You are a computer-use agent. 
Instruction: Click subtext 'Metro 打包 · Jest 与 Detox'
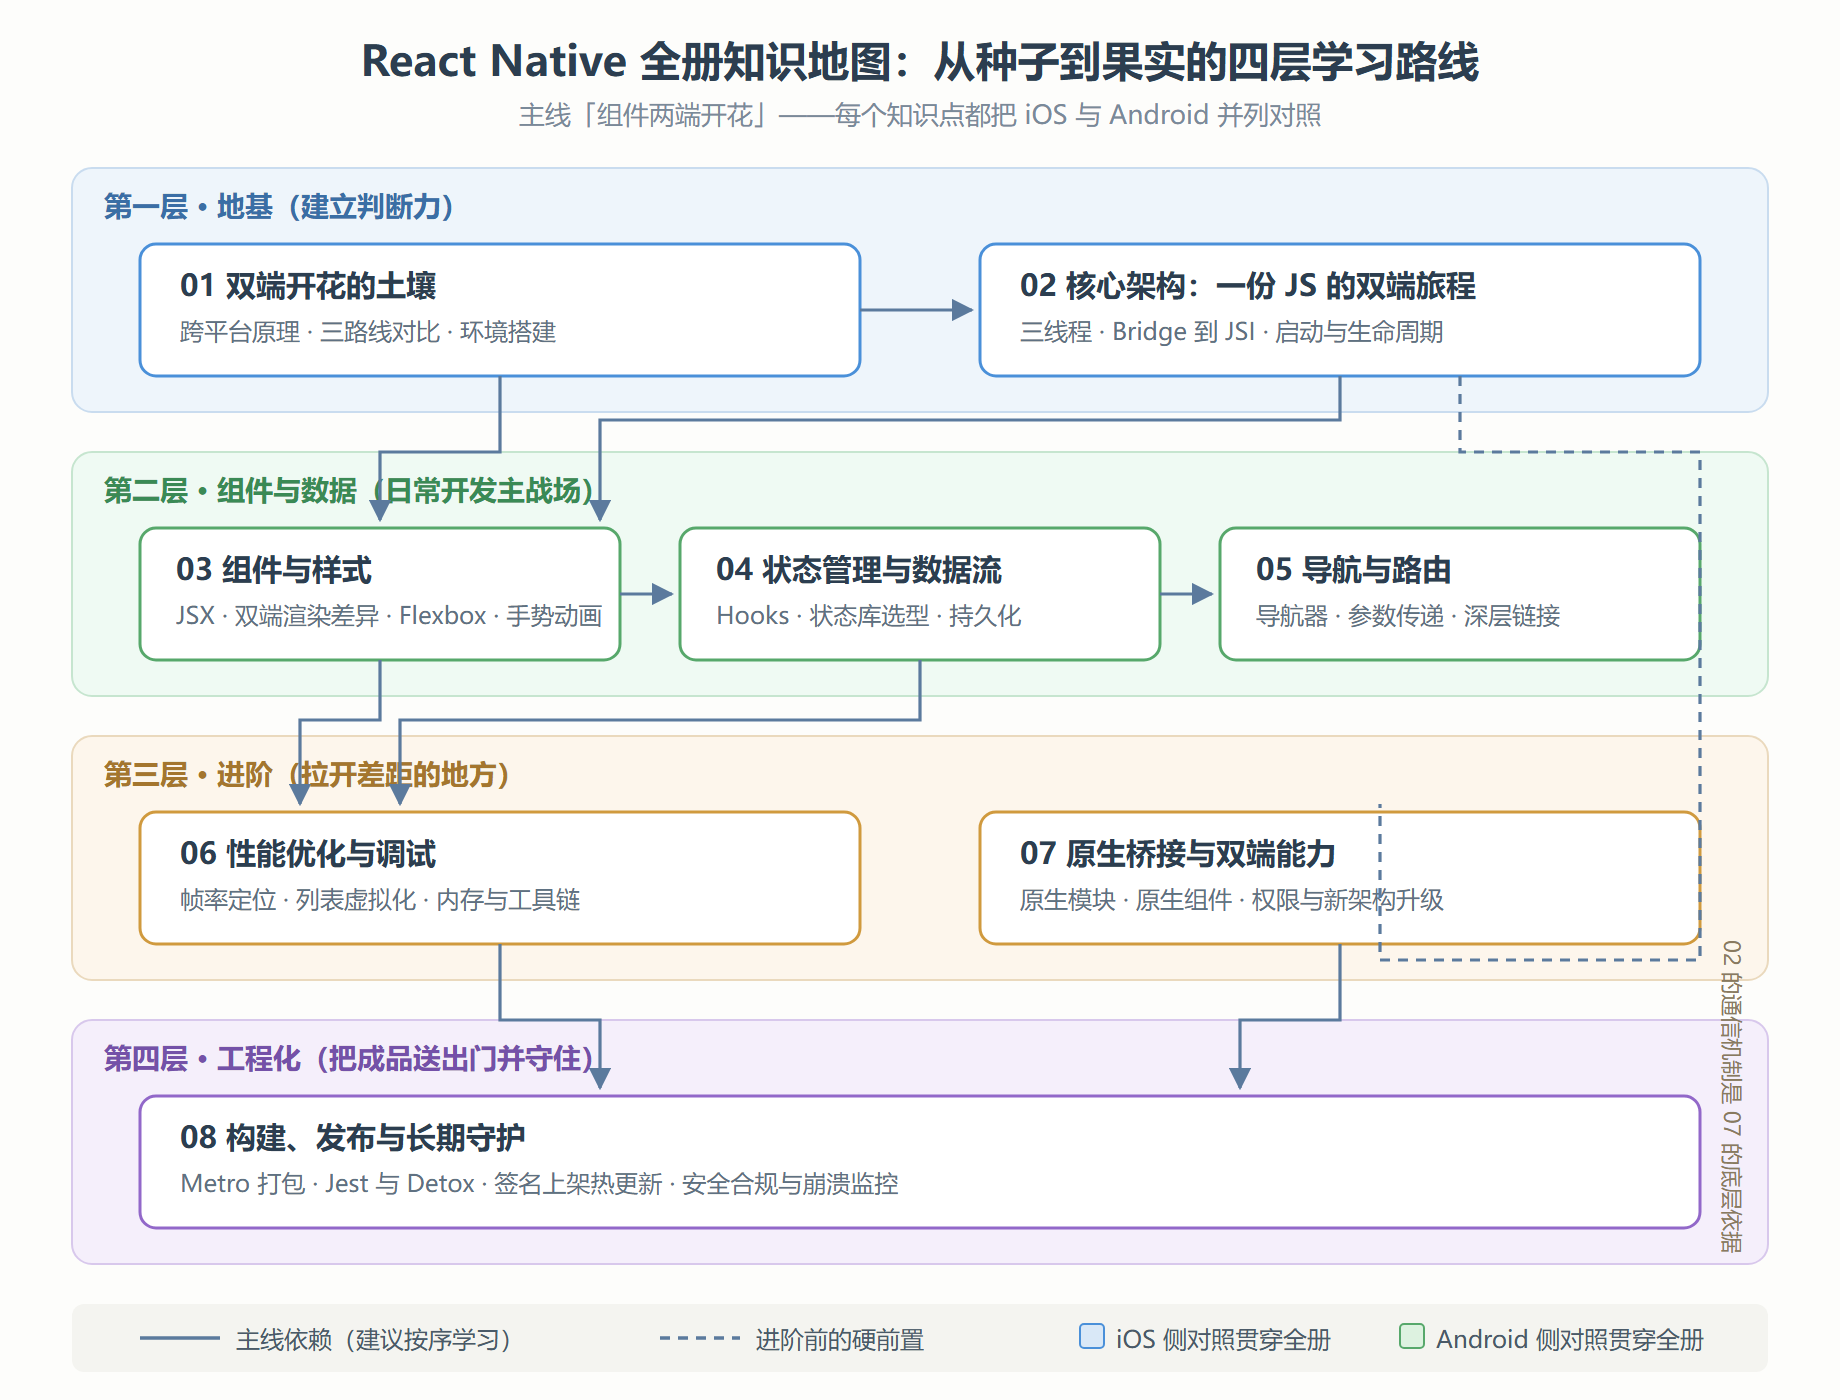[328, 1184]
